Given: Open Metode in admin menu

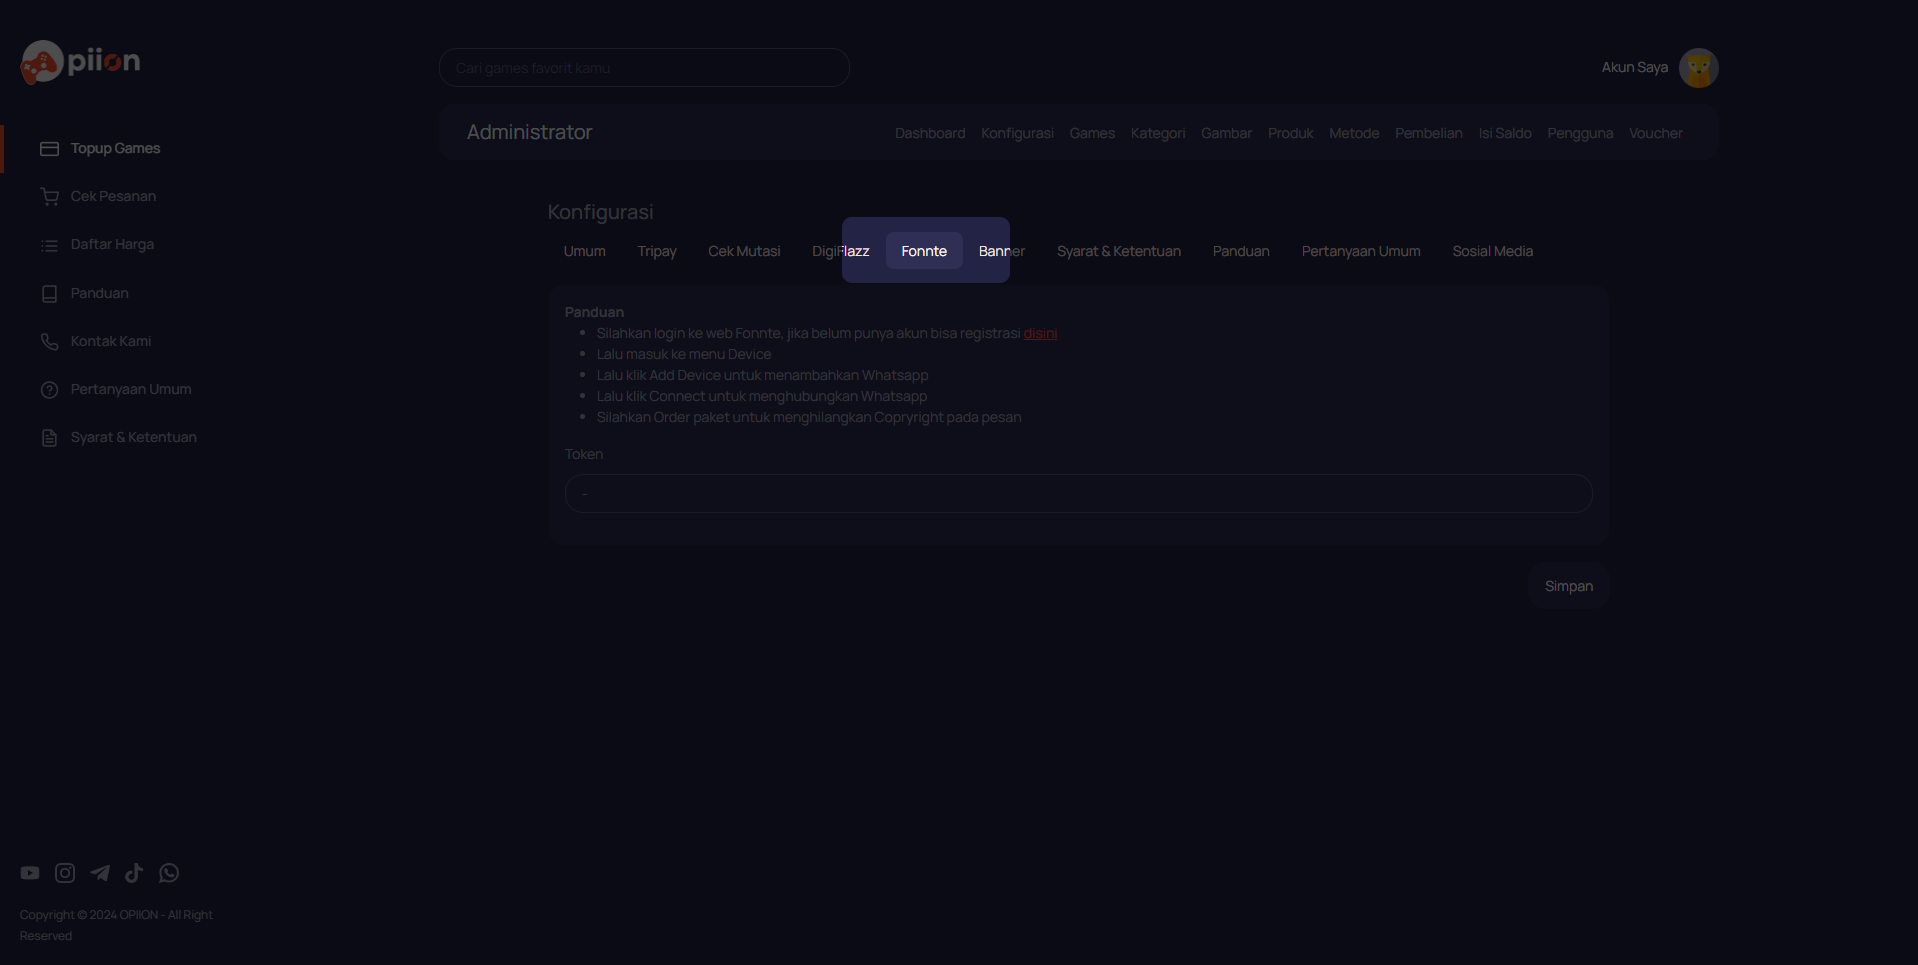Looking at the screenshot, I should tap(1354, 133).
